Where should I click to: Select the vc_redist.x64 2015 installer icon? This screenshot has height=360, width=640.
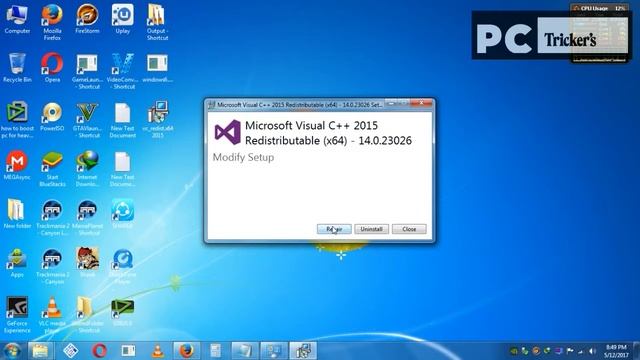click(x=158, y=120)
